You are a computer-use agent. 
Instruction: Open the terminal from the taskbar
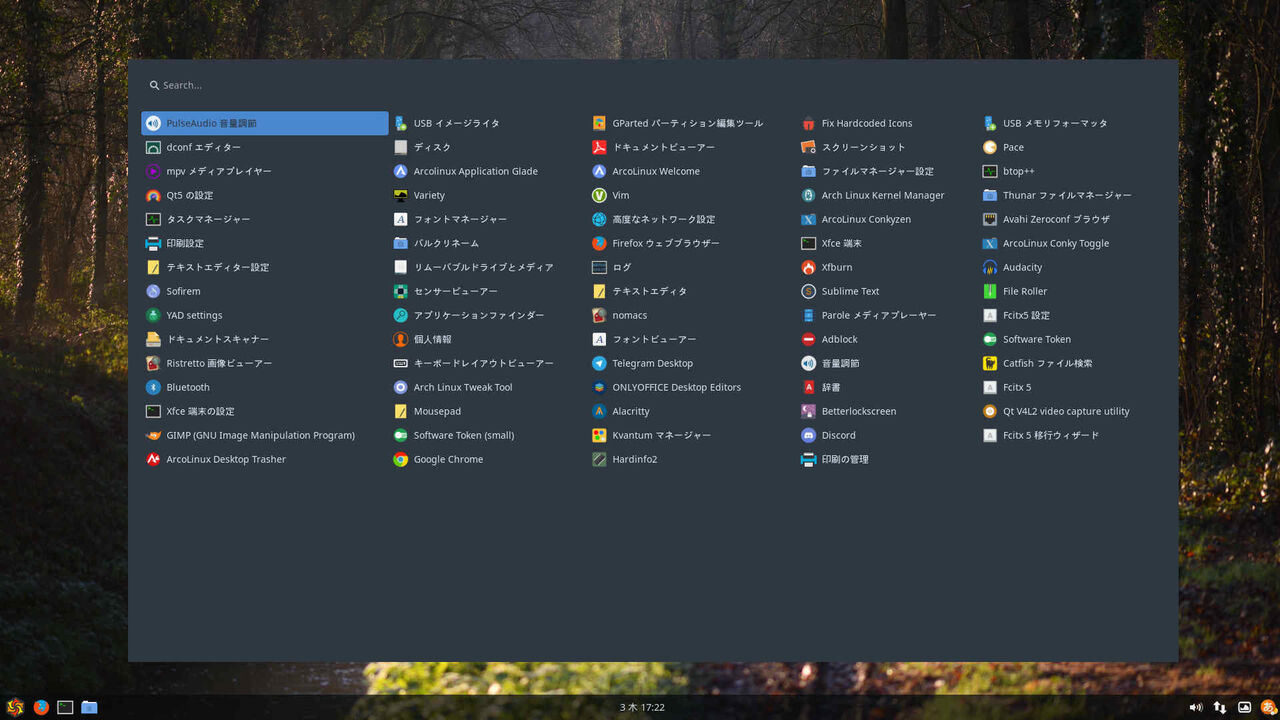pos(64,707)
